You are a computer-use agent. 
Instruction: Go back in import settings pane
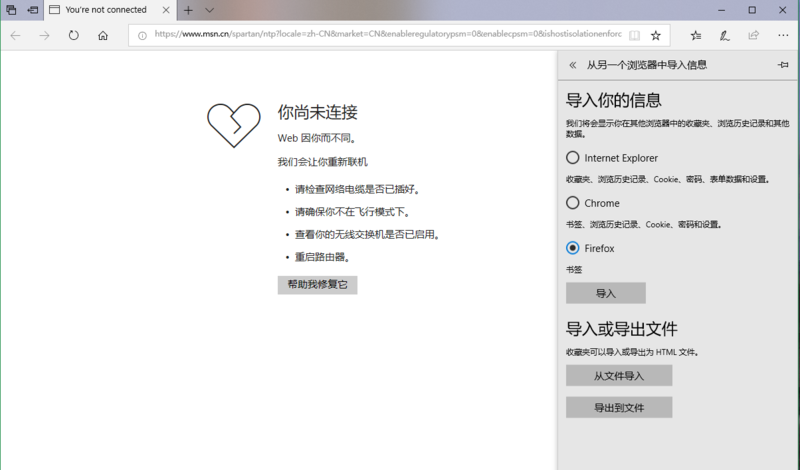[572, 65]
